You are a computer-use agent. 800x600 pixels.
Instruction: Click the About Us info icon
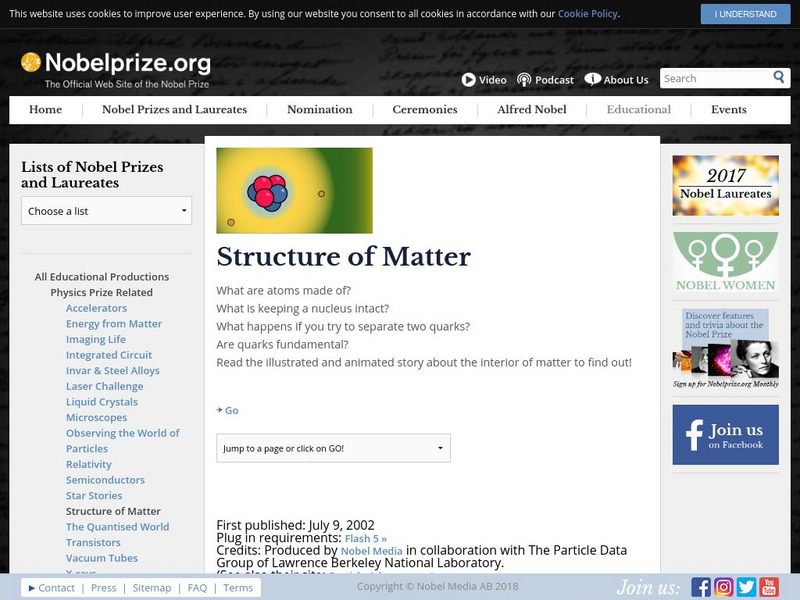click(x=592, y=79)
